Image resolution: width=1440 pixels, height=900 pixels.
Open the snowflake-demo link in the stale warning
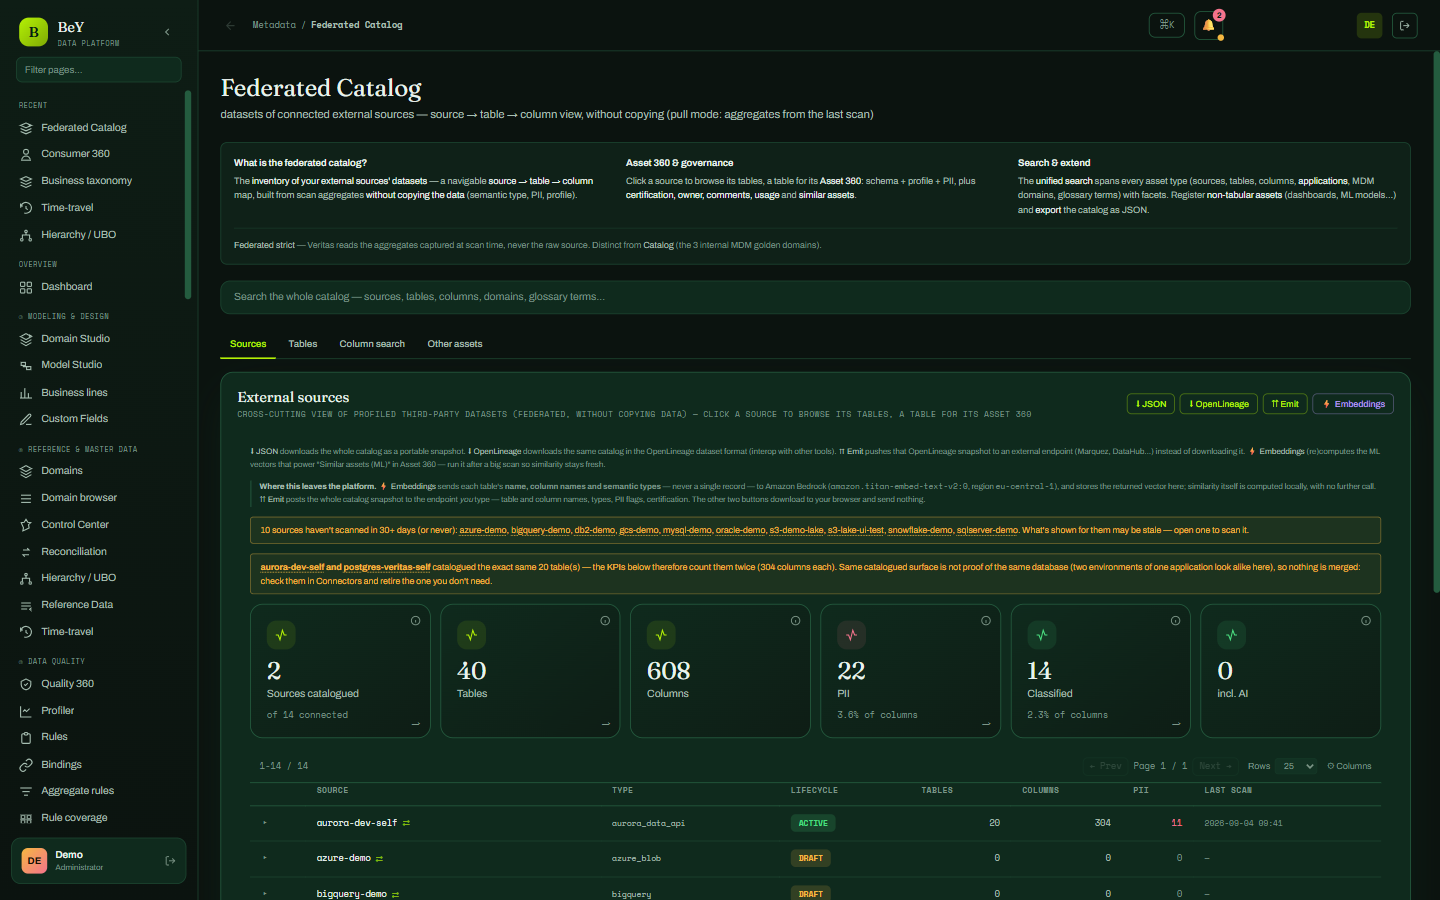pyautogui.click(x=919, y=530)
